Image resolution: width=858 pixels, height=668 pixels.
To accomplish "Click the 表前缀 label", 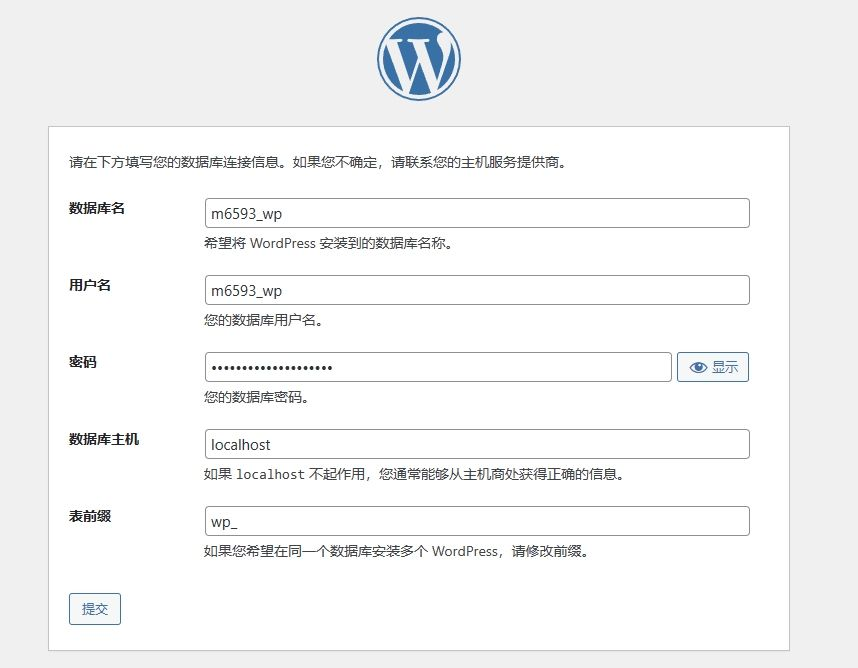I will (90, 516).
